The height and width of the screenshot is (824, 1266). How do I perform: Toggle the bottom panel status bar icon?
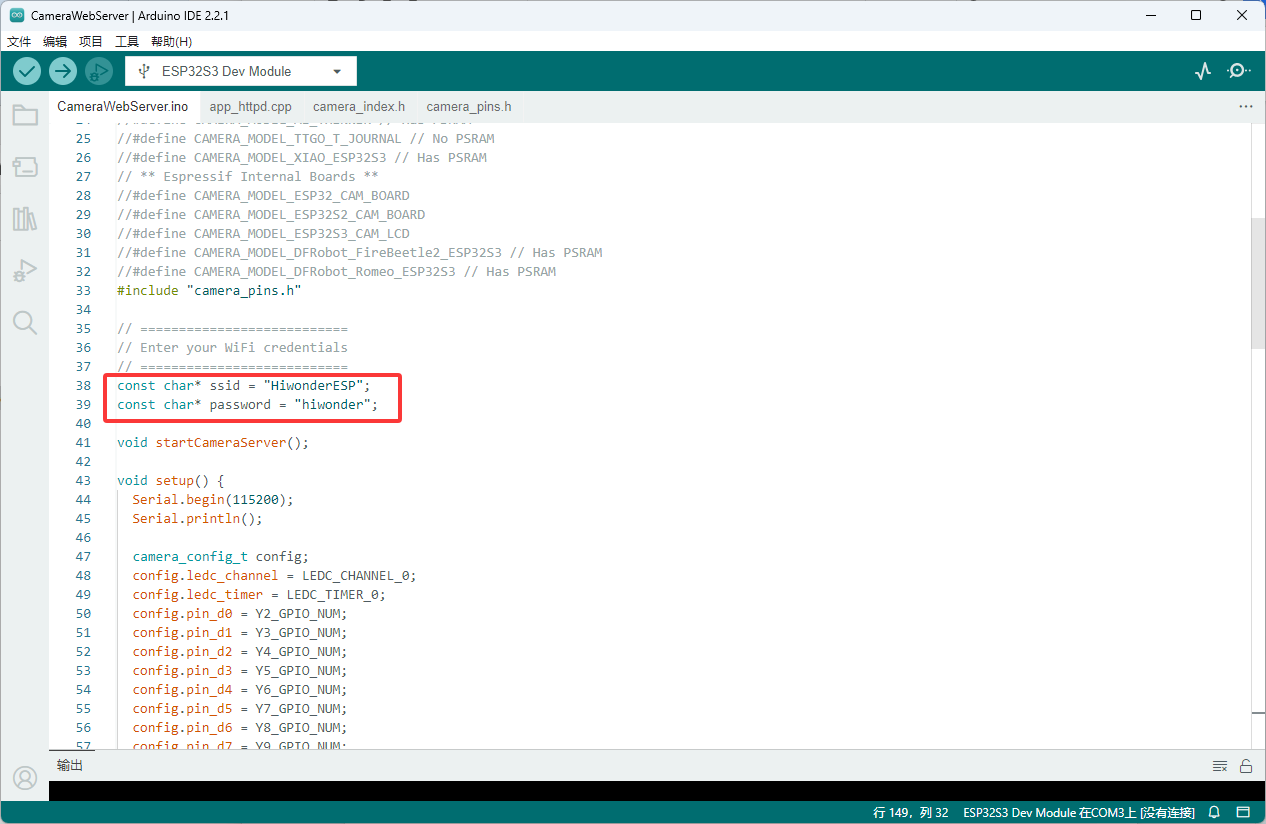point(1243,812)
